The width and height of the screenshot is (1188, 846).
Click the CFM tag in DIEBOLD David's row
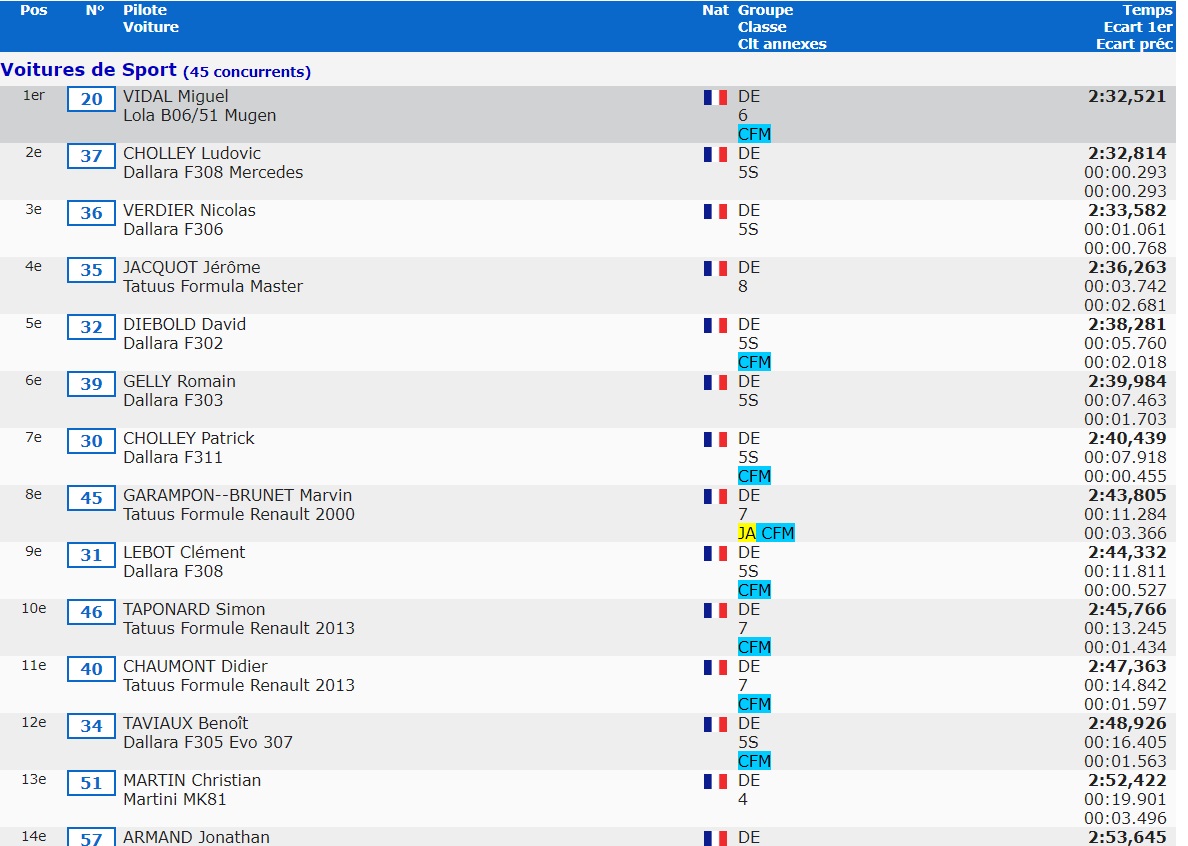coord(755,362)
